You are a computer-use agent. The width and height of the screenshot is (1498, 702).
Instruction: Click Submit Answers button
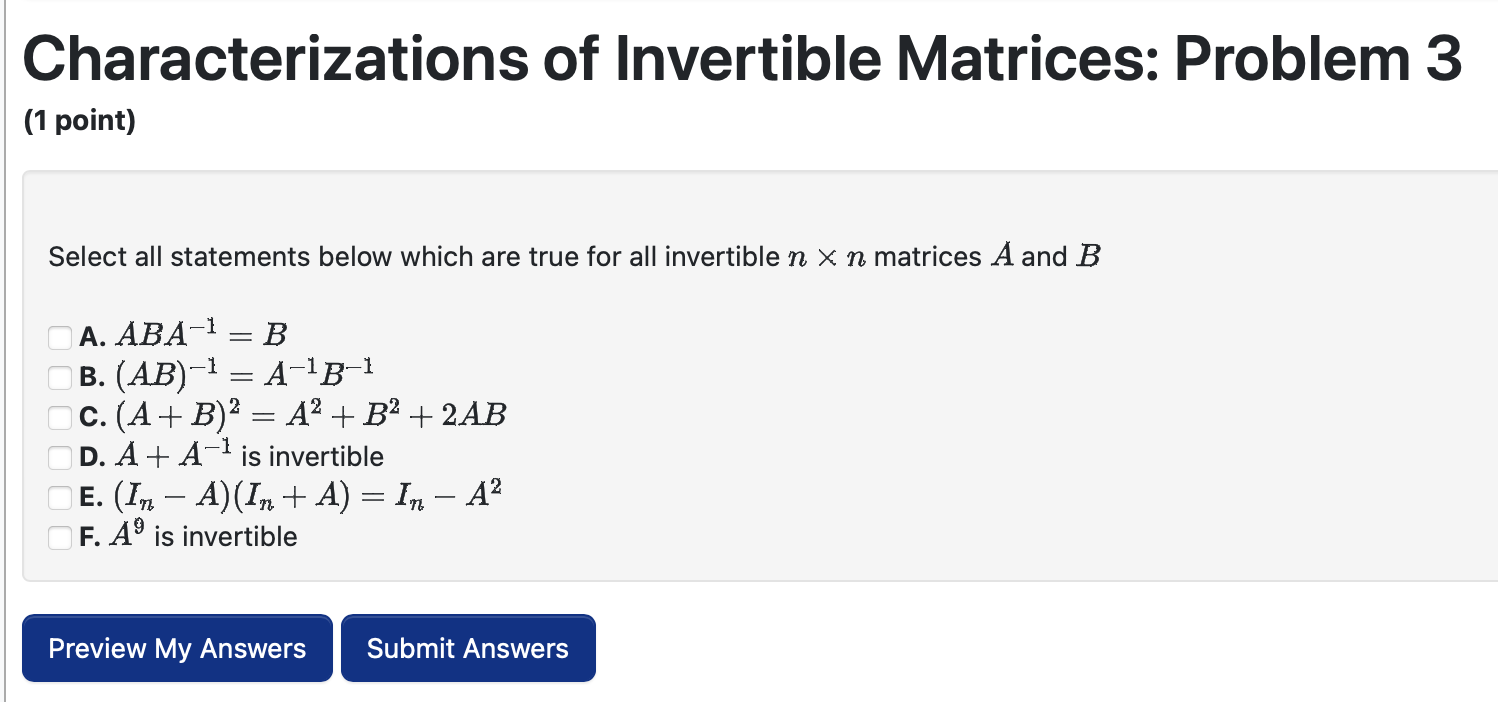click(468, 648)
